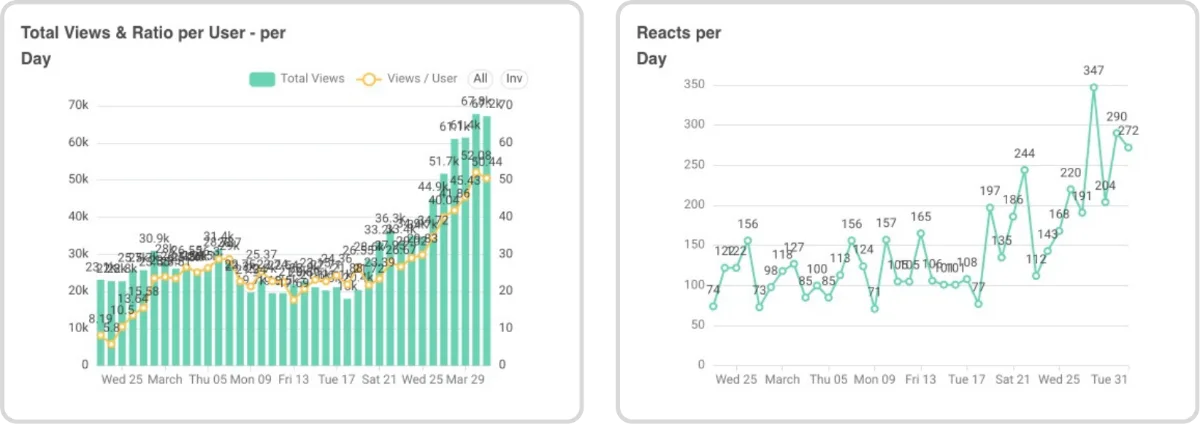Viewport: 1200px width, 424px height.
Task: Click the 8.19 Views / User point
Action: 100,335
